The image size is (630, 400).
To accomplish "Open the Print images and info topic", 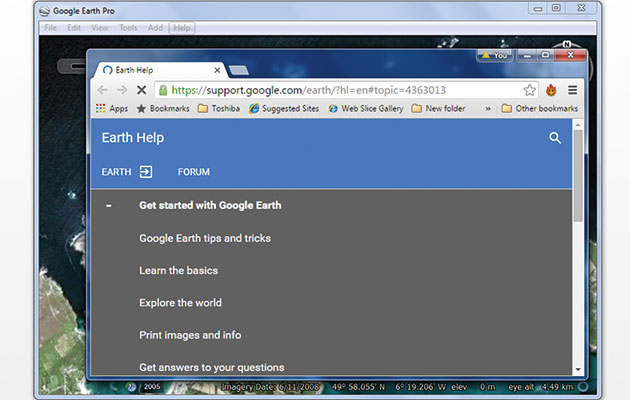I will [x=190, y=335].
